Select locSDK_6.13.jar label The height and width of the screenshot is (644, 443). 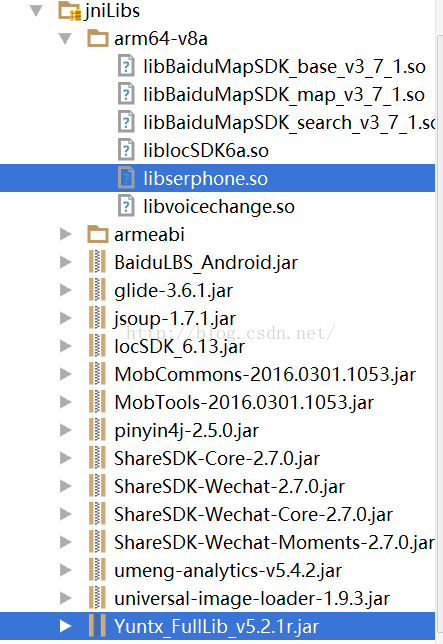[179, 347]
